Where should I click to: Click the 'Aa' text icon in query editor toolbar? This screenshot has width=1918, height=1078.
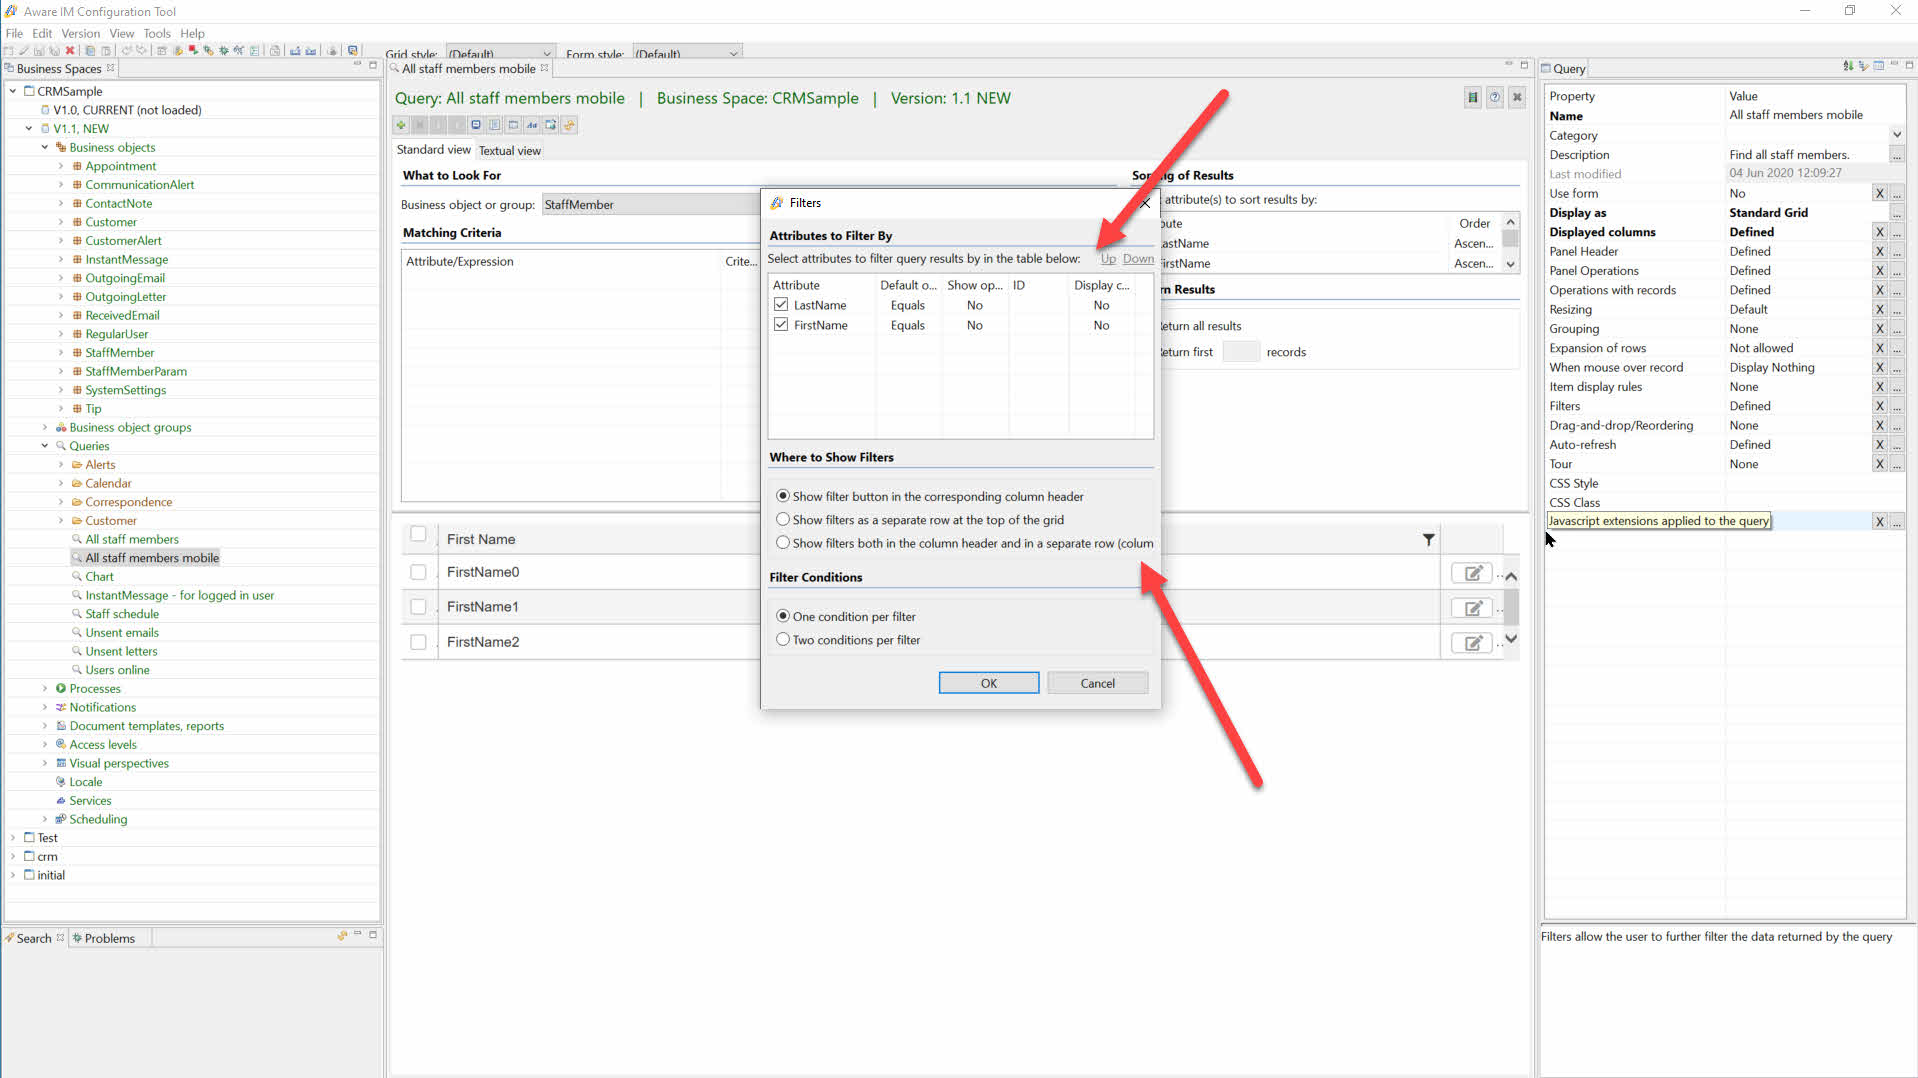coord(532,125)
